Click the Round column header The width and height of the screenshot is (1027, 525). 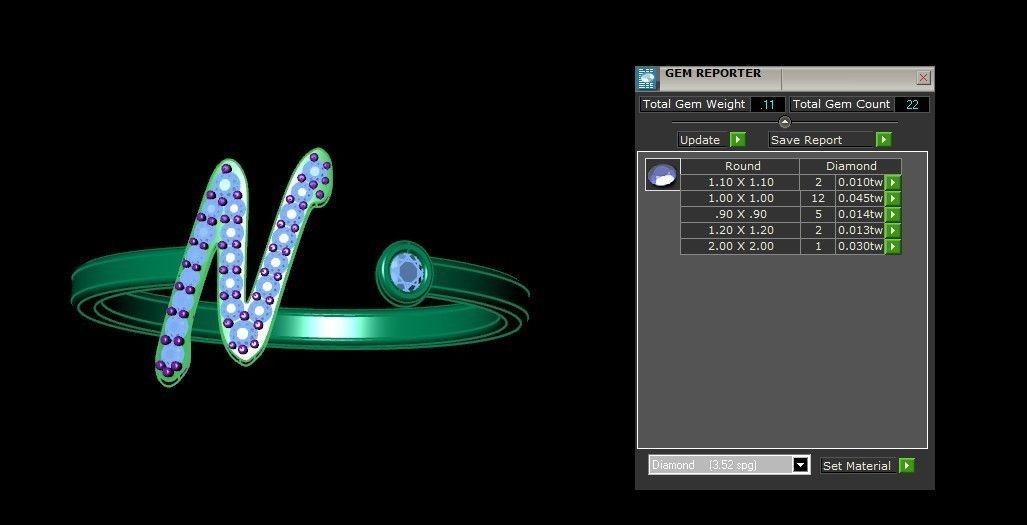[740, 166]
